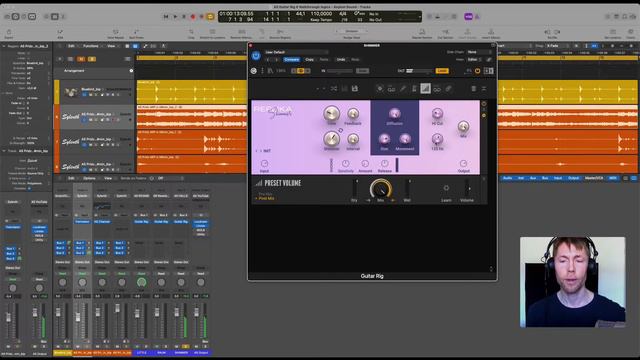640x360 pixels.
Task: Click the tuner icon in the Guitar Rig toolbar
Action: point(403,89)
